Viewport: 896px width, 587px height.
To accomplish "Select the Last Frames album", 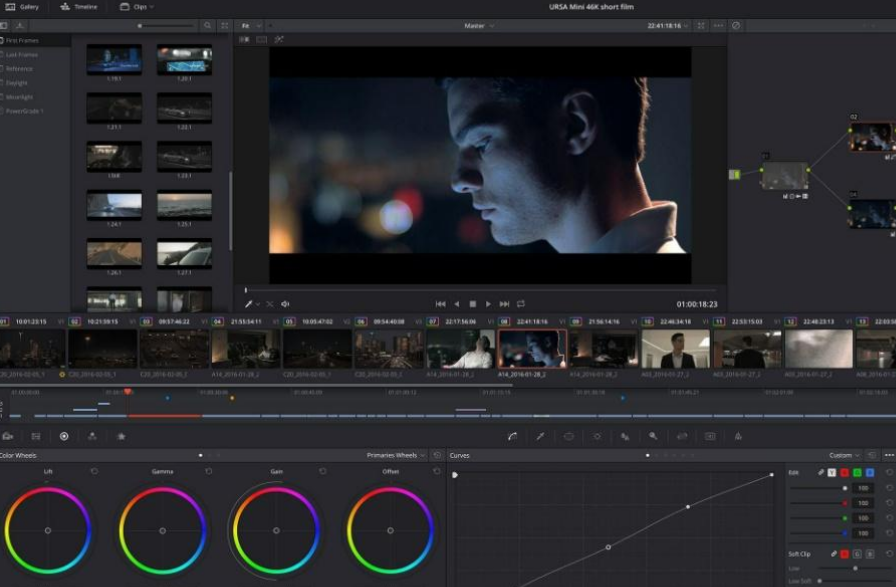I will 22,54.
